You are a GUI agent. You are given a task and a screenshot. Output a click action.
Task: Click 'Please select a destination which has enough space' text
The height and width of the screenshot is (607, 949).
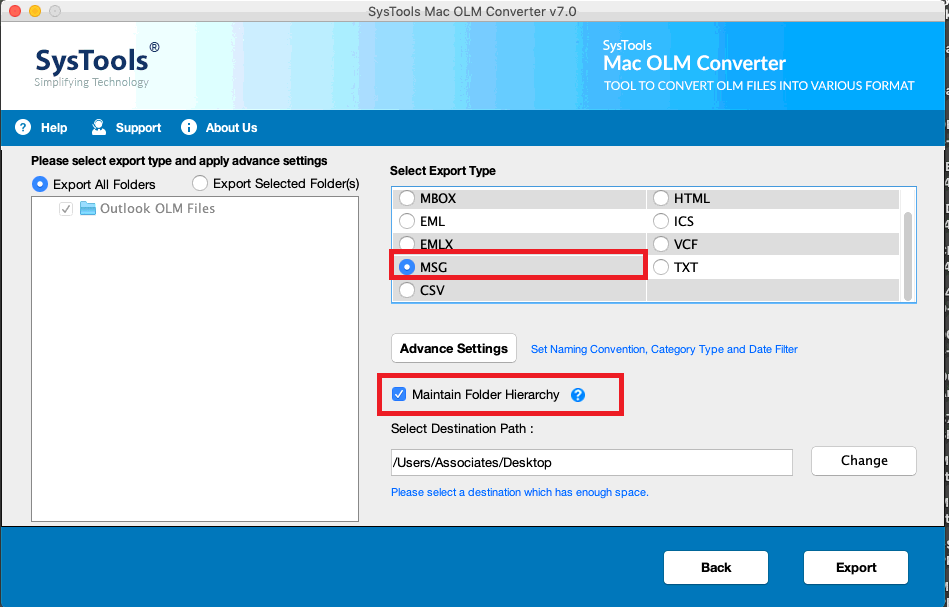tap(520, 492)
